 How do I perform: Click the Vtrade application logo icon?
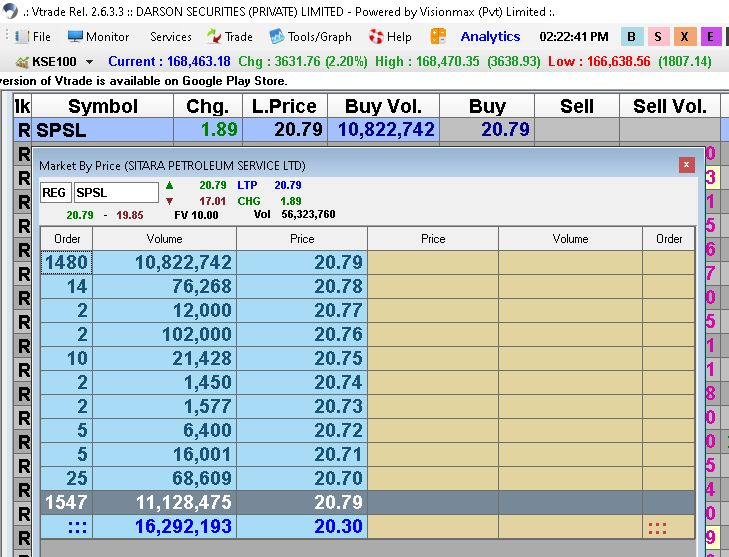[x=10, y=11]
